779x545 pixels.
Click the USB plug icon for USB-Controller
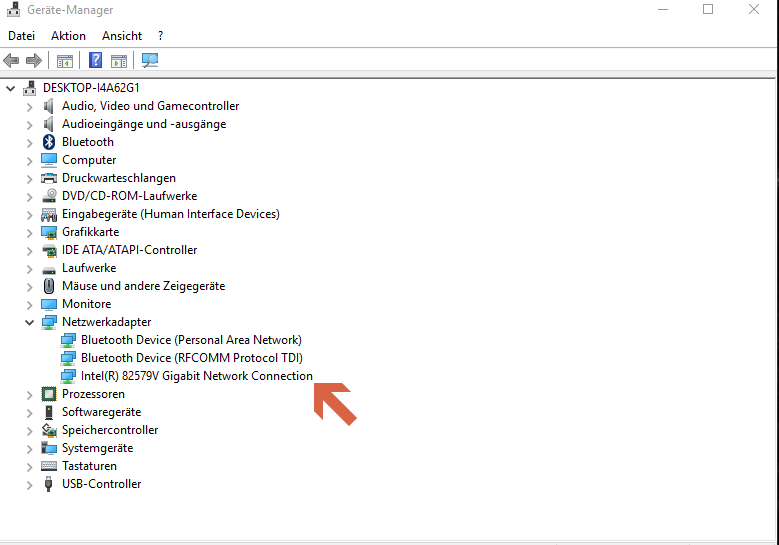click(x=48, y=484)
